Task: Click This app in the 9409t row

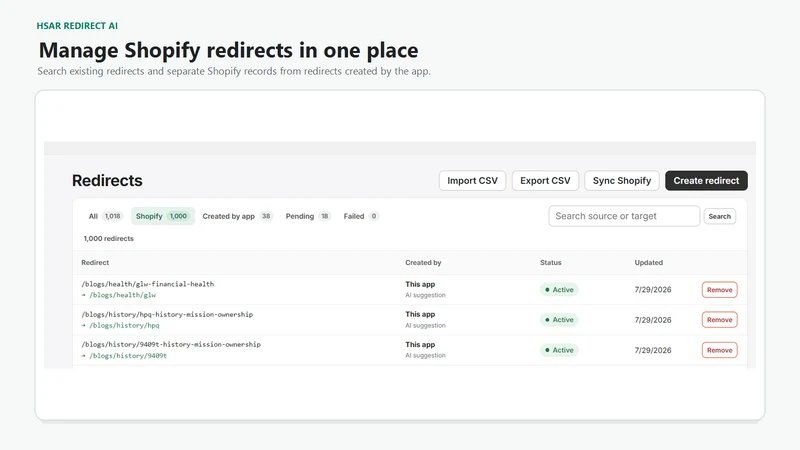Action: click(x=420, y=344)
